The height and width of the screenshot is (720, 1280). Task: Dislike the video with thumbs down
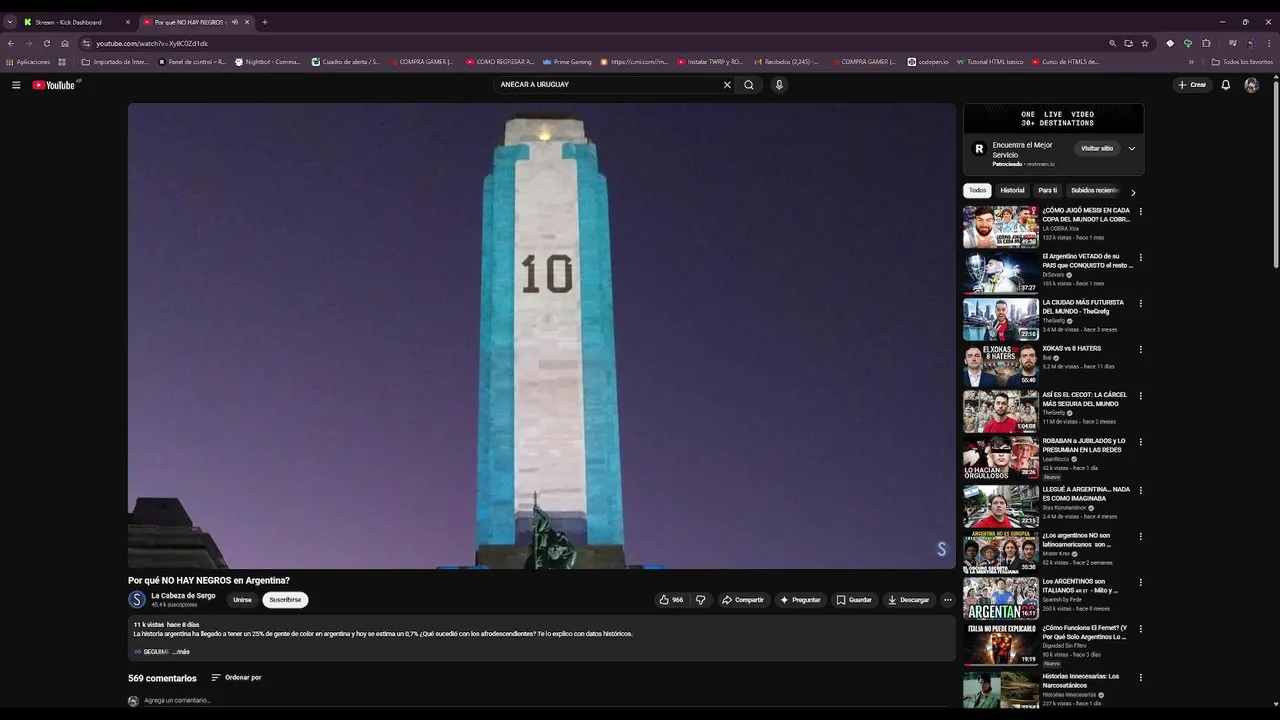coord(700,600)
